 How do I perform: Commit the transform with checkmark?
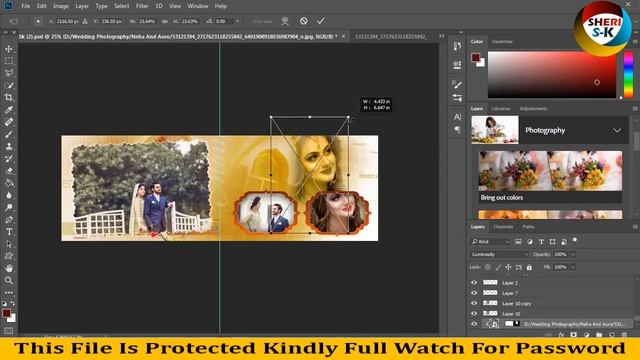coord(321,21)
